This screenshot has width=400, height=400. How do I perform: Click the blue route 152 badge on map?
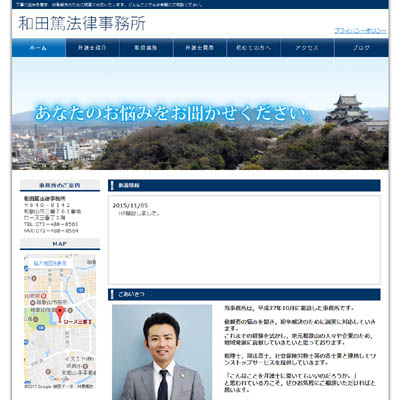tap(80, 290)
